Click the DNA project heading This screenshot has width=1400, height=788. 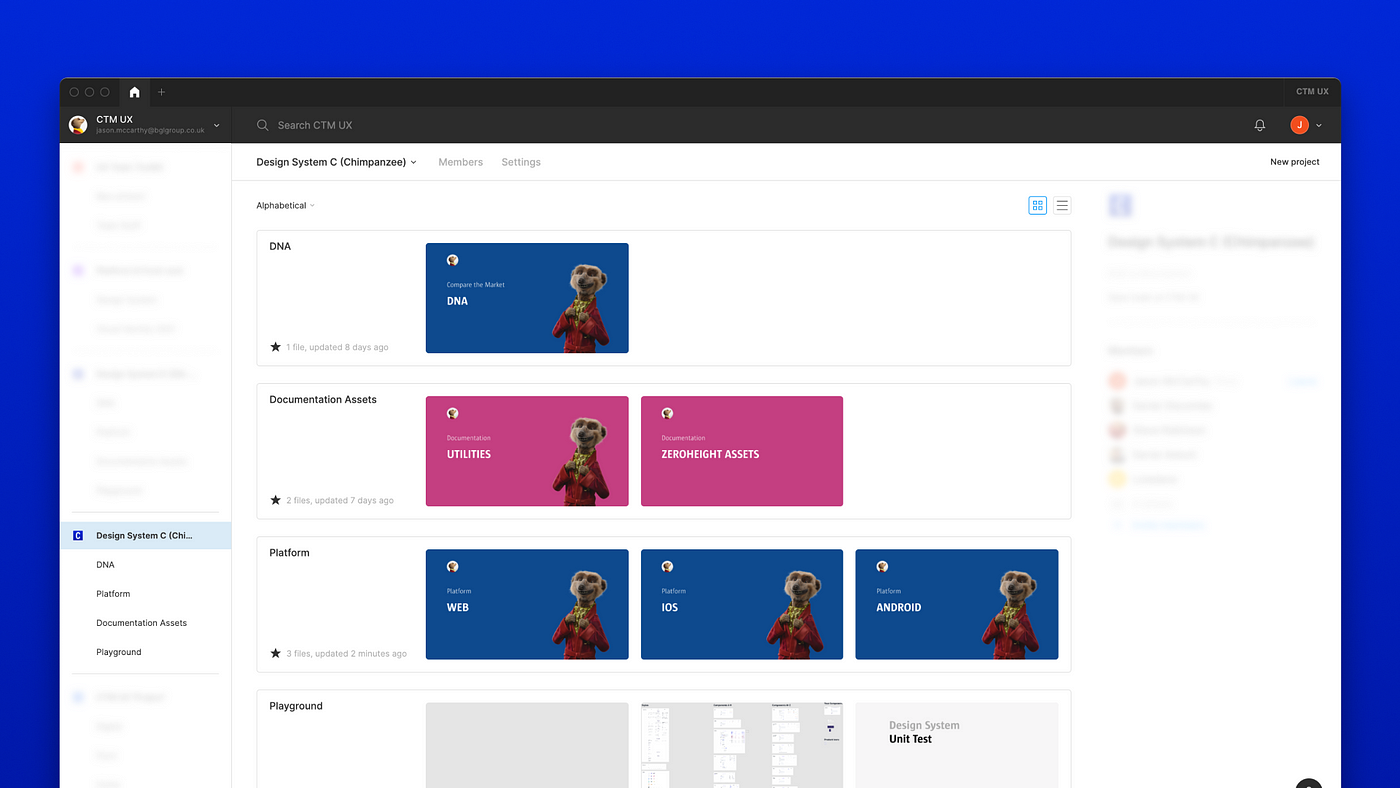coord(280,246)
